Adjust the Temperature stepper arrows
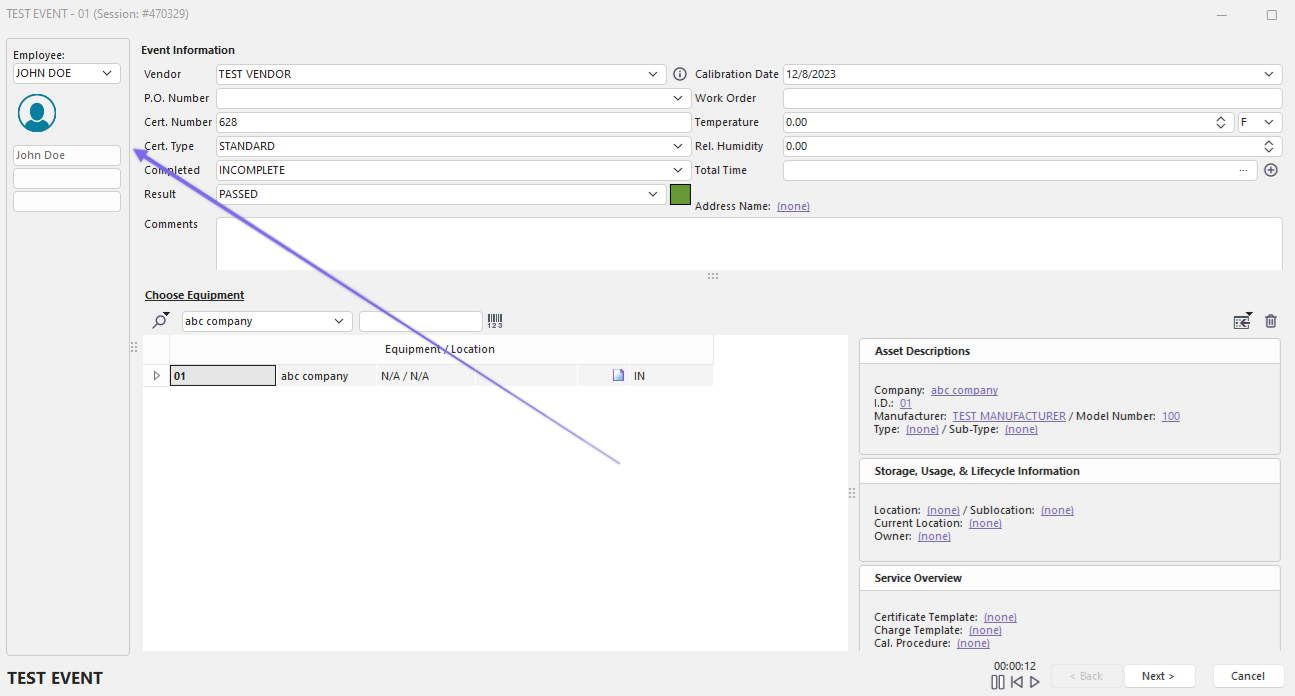The width and height of the screenshot is (1295, 696). (1221, 122)
